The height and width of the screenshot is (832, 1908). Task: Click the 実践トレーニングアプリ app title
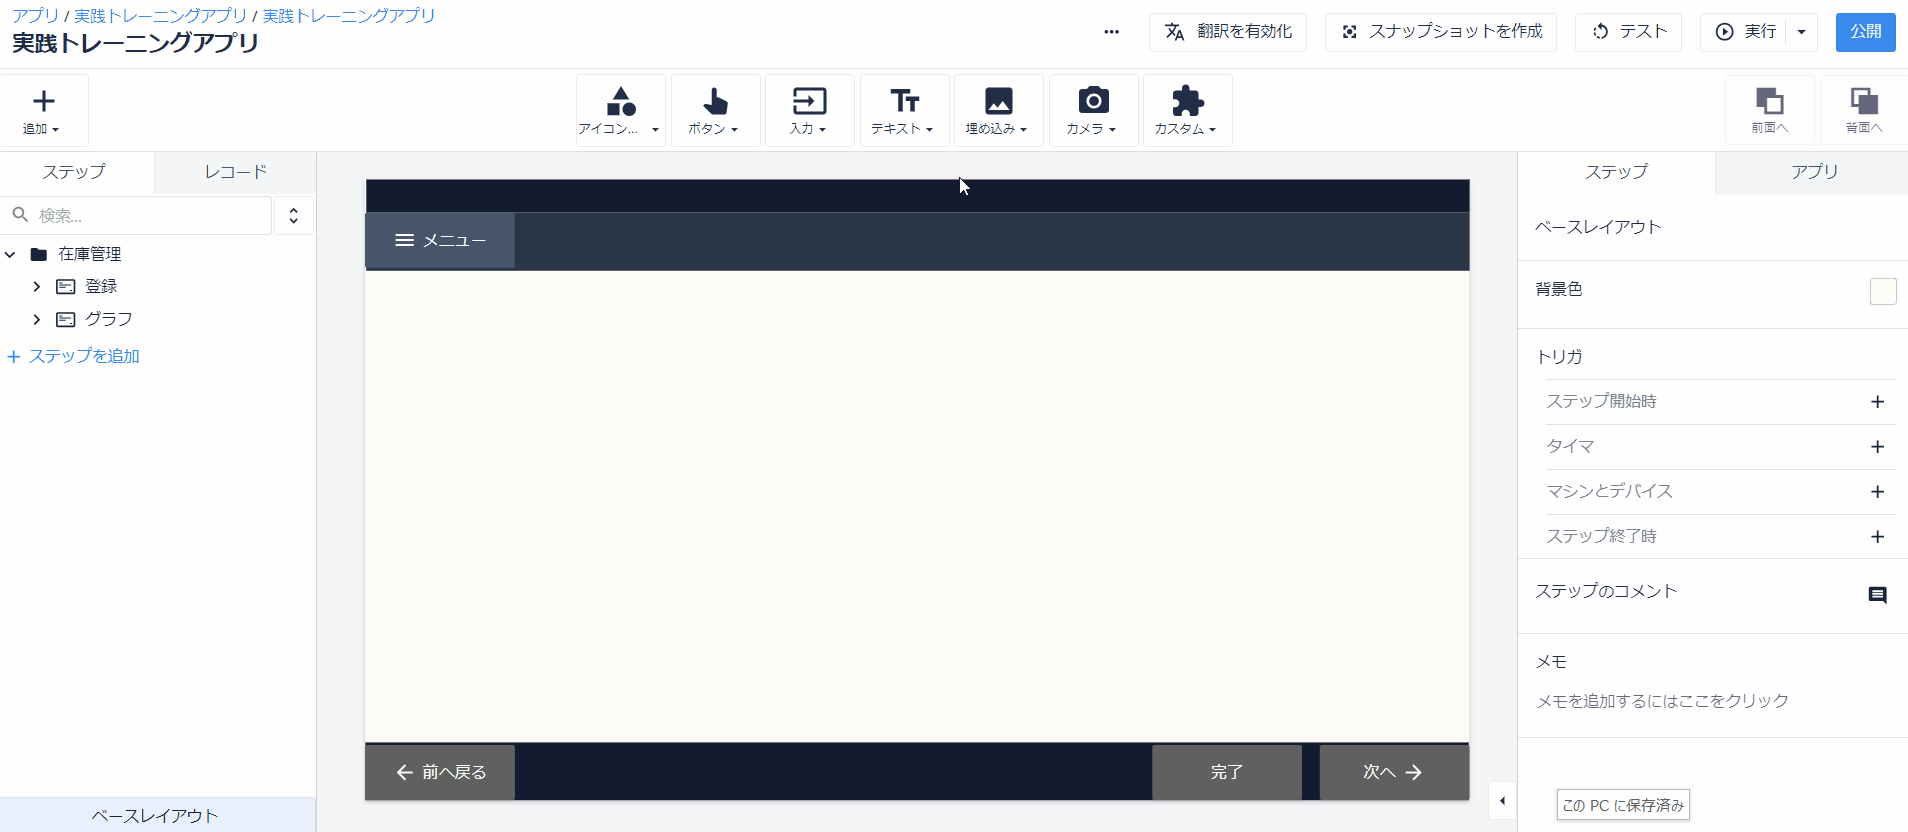tap(136, 44)
